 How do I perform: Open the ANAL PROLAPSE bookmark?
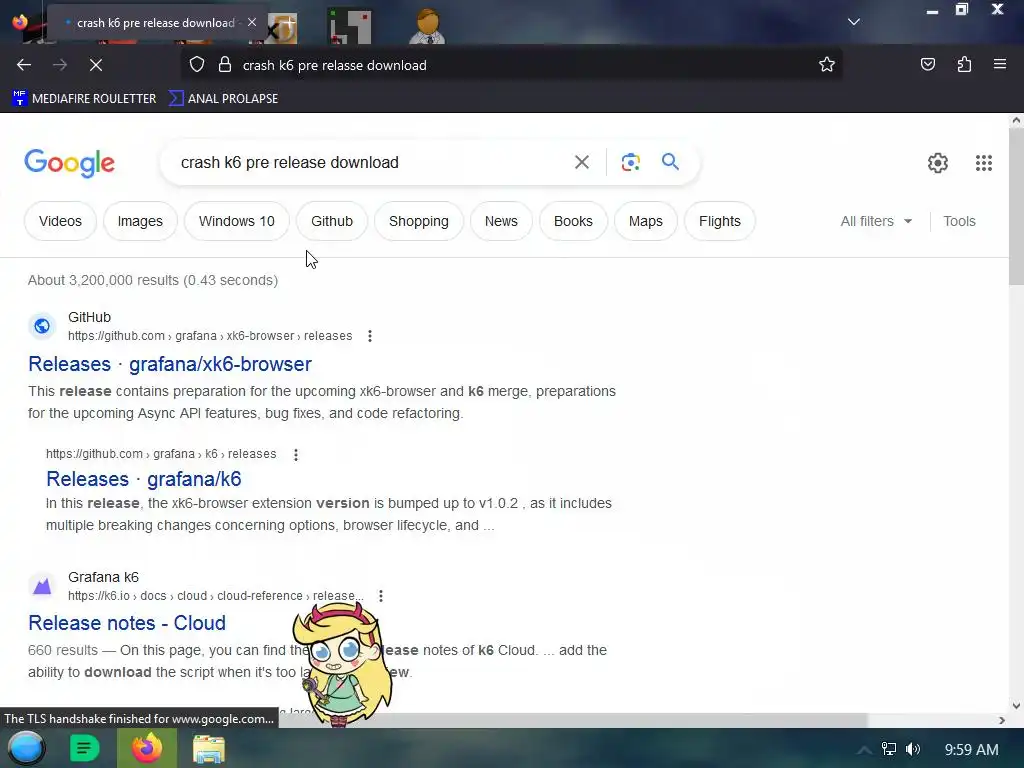(x=223, y=99)
